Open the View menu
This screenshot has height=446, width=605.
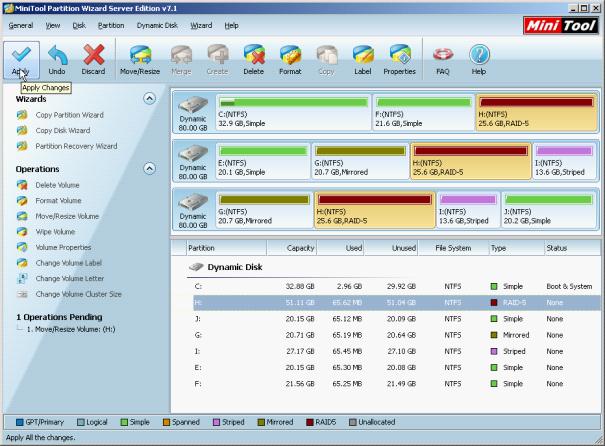click(53, 25)
